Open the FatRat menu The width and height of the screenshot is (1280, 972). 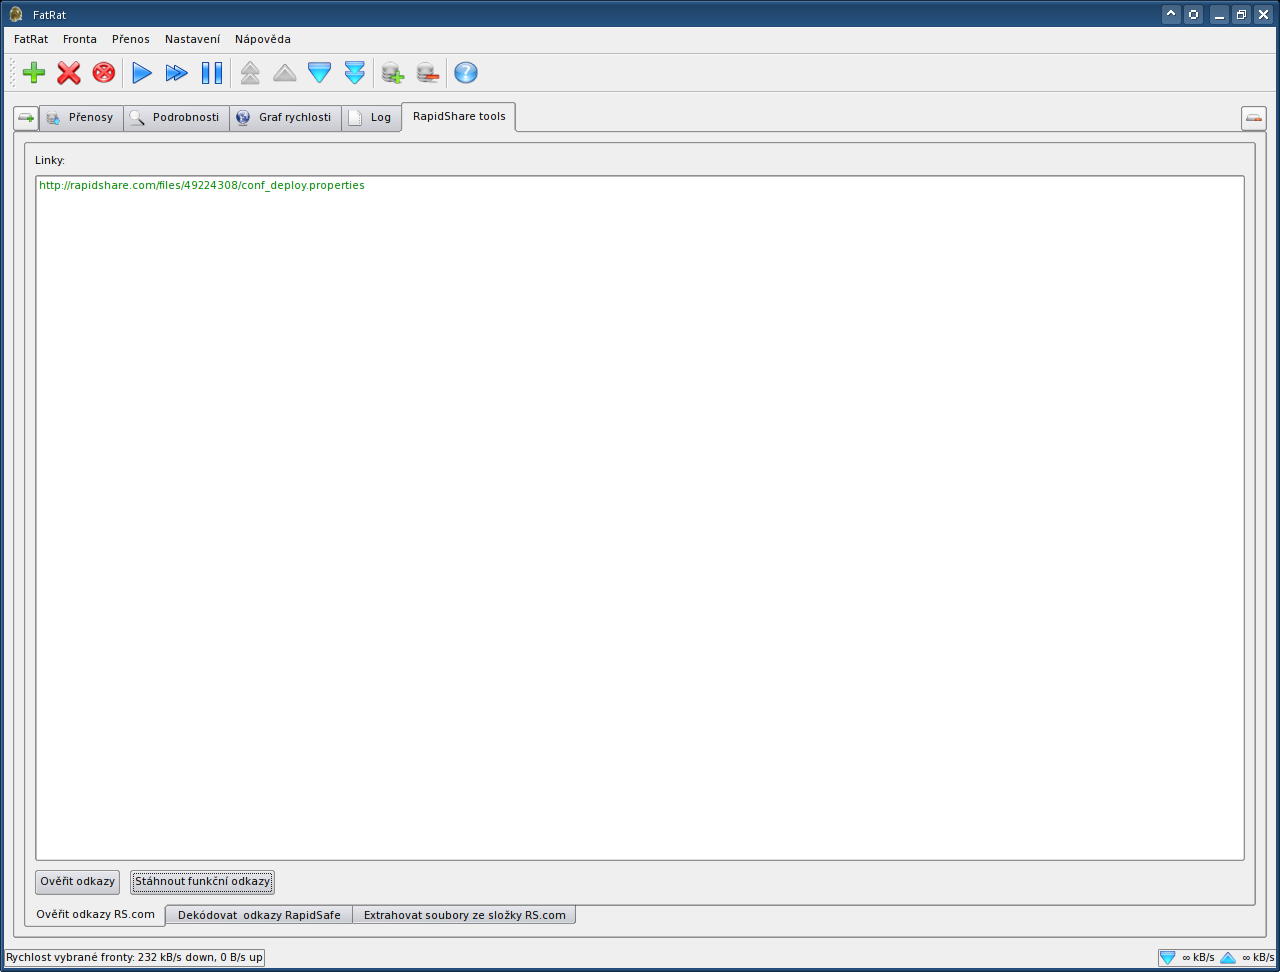click(x=31, y=39)
